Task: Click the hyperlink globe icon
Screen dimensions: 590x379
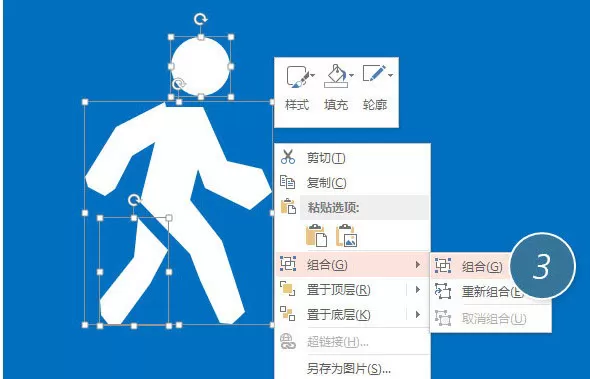Action: click(x=288, y=342)
